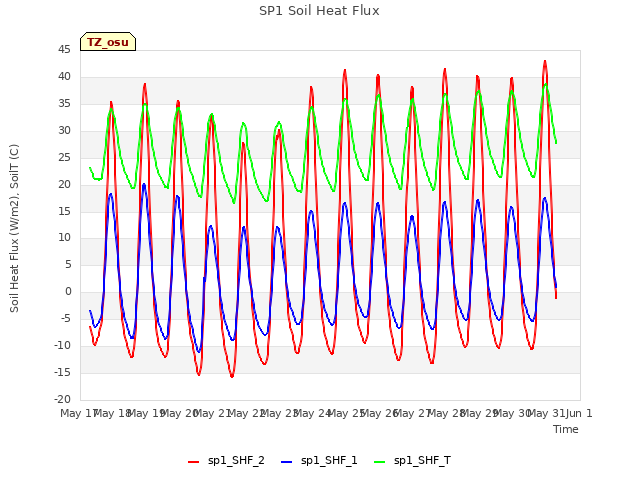
Task: Click the y-axis value 45
Action: click(x=64, y=50)
